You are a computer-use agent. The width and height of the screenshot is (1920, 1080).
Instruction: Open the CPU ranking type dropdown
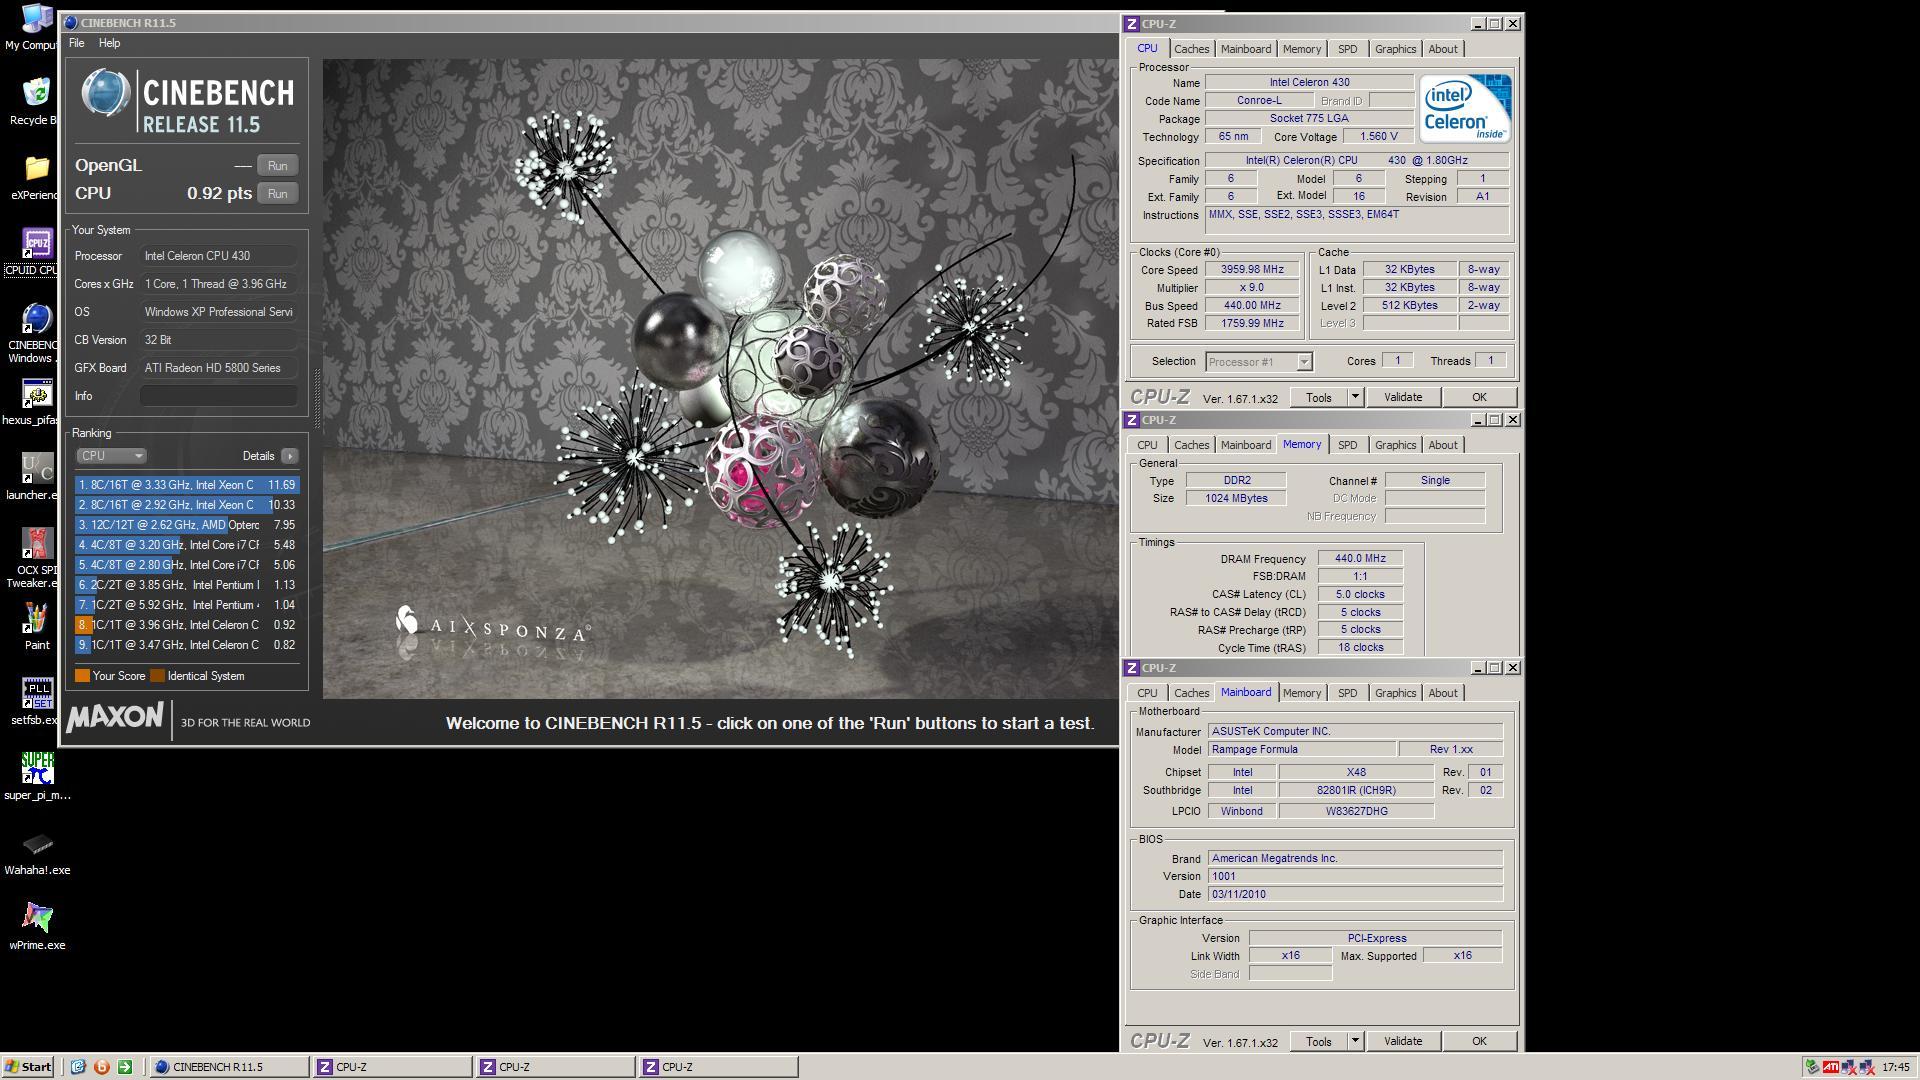tap(112, 456)
